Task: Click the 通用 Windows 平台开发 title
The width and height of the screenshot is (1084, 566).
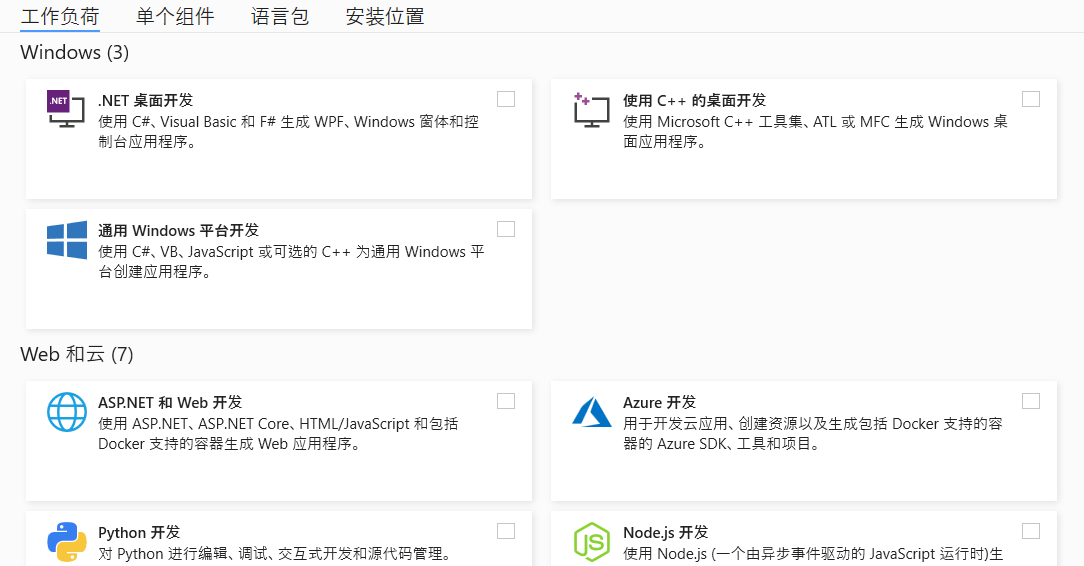Action: click(x=178, y=231)
